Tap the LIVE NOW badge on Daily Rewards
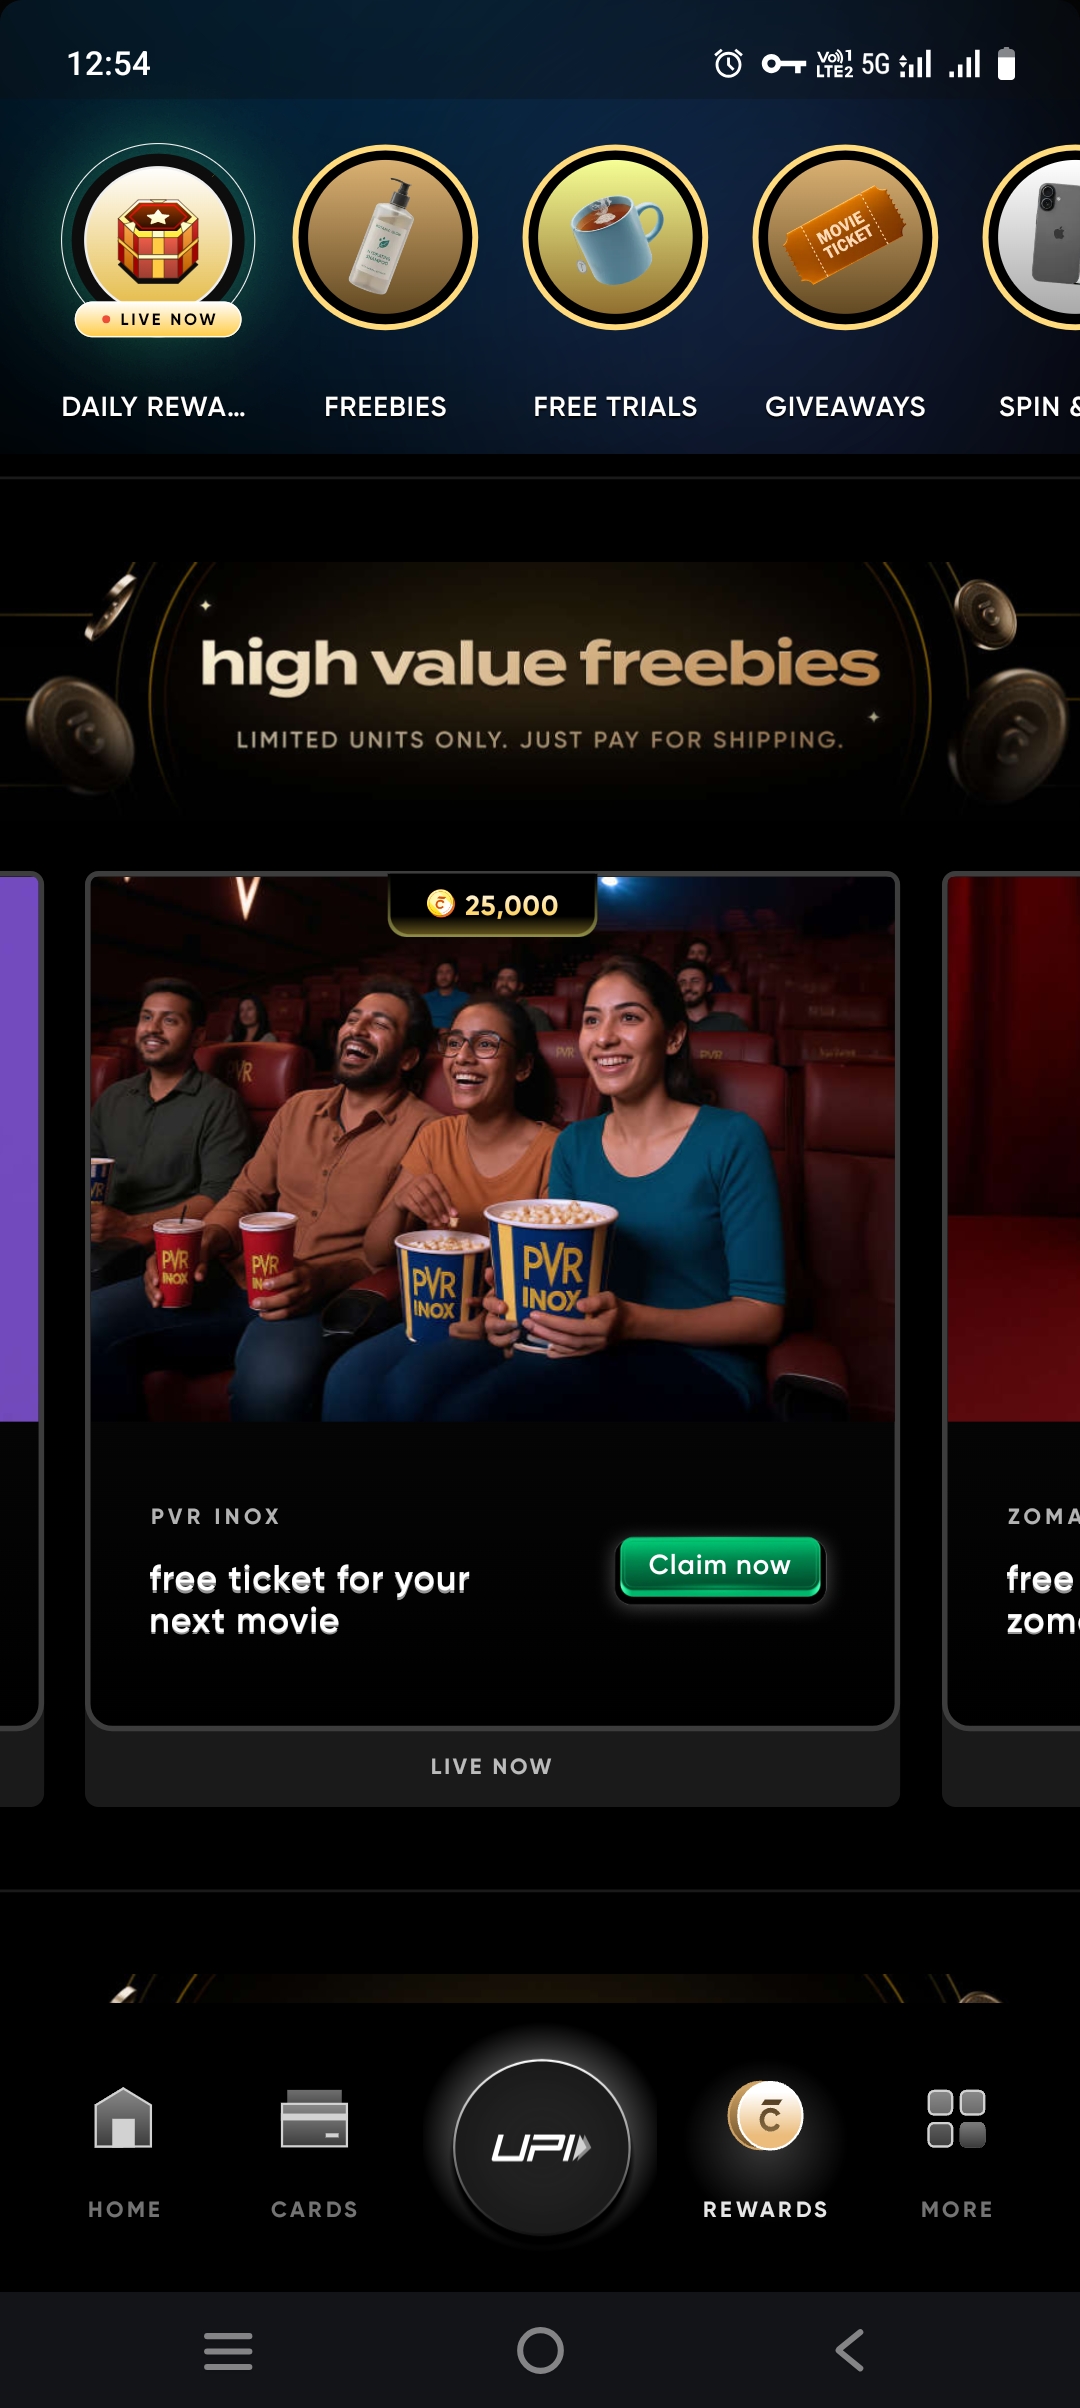This screenshot has width=1080, height=2408. (158, 319)
